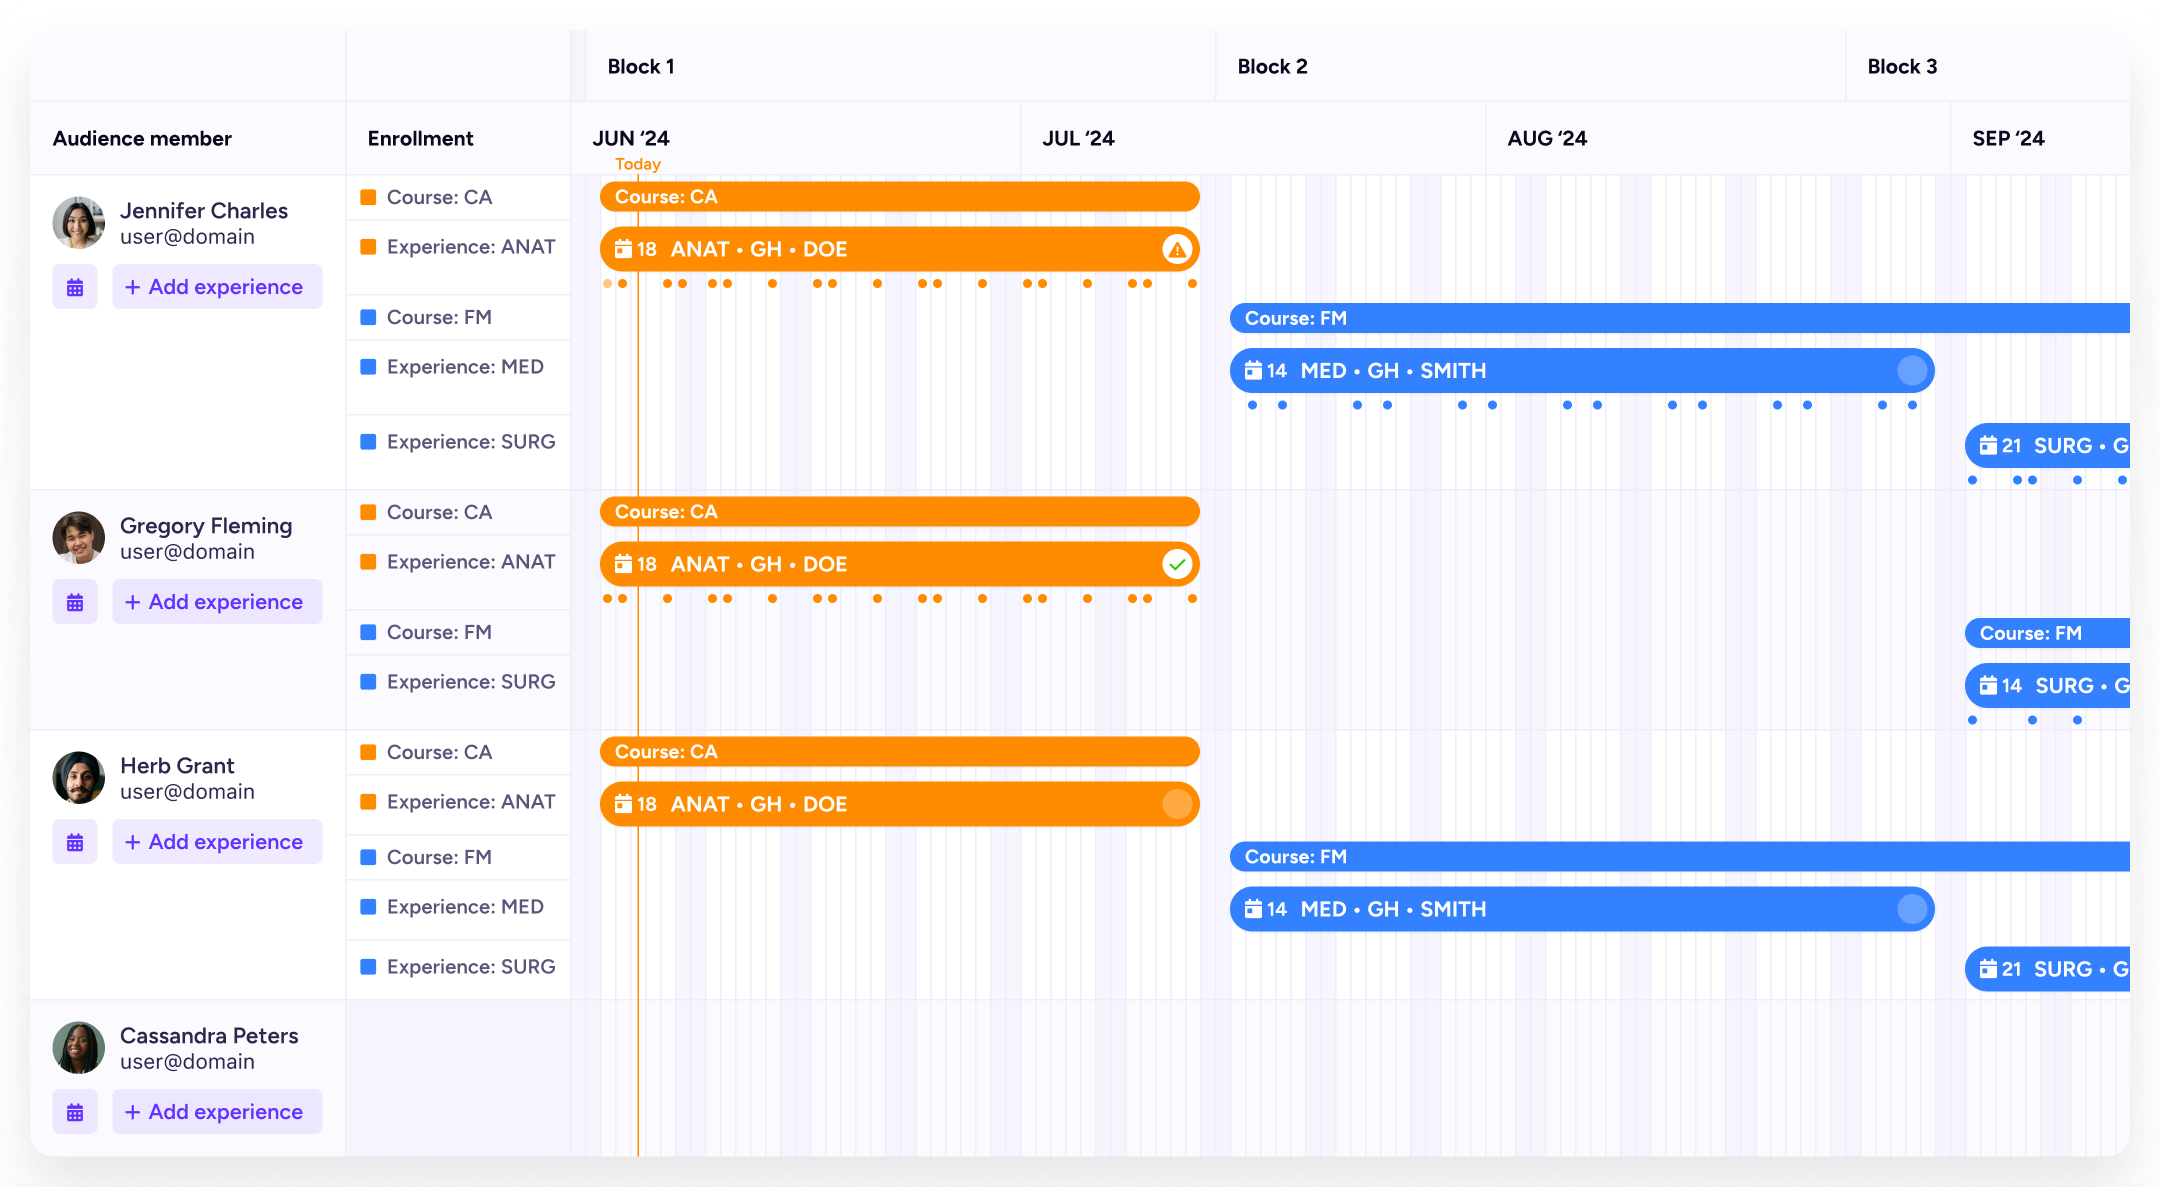
Task: Click status circle on Herb's MED bar
Action: pyautogui.click(x=1912, y=909)
